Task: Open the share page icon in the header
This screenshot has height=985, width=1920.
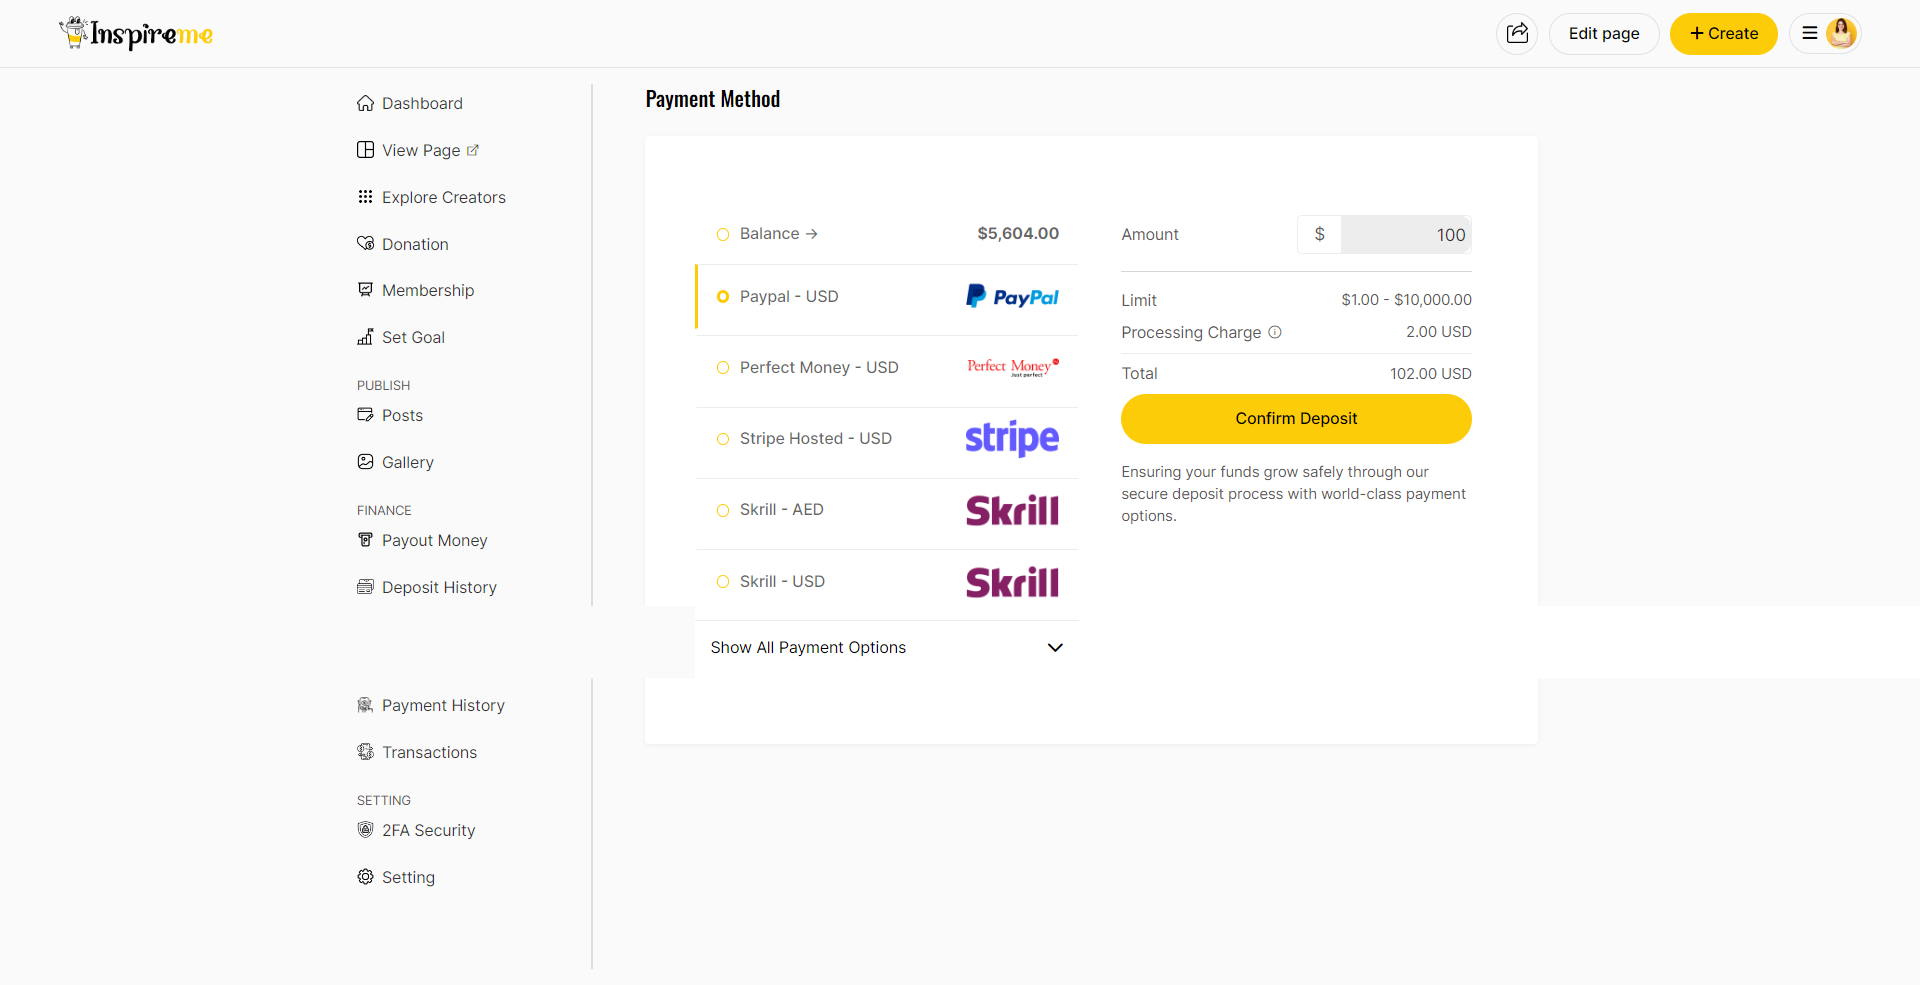Action: coord(1516,33)
